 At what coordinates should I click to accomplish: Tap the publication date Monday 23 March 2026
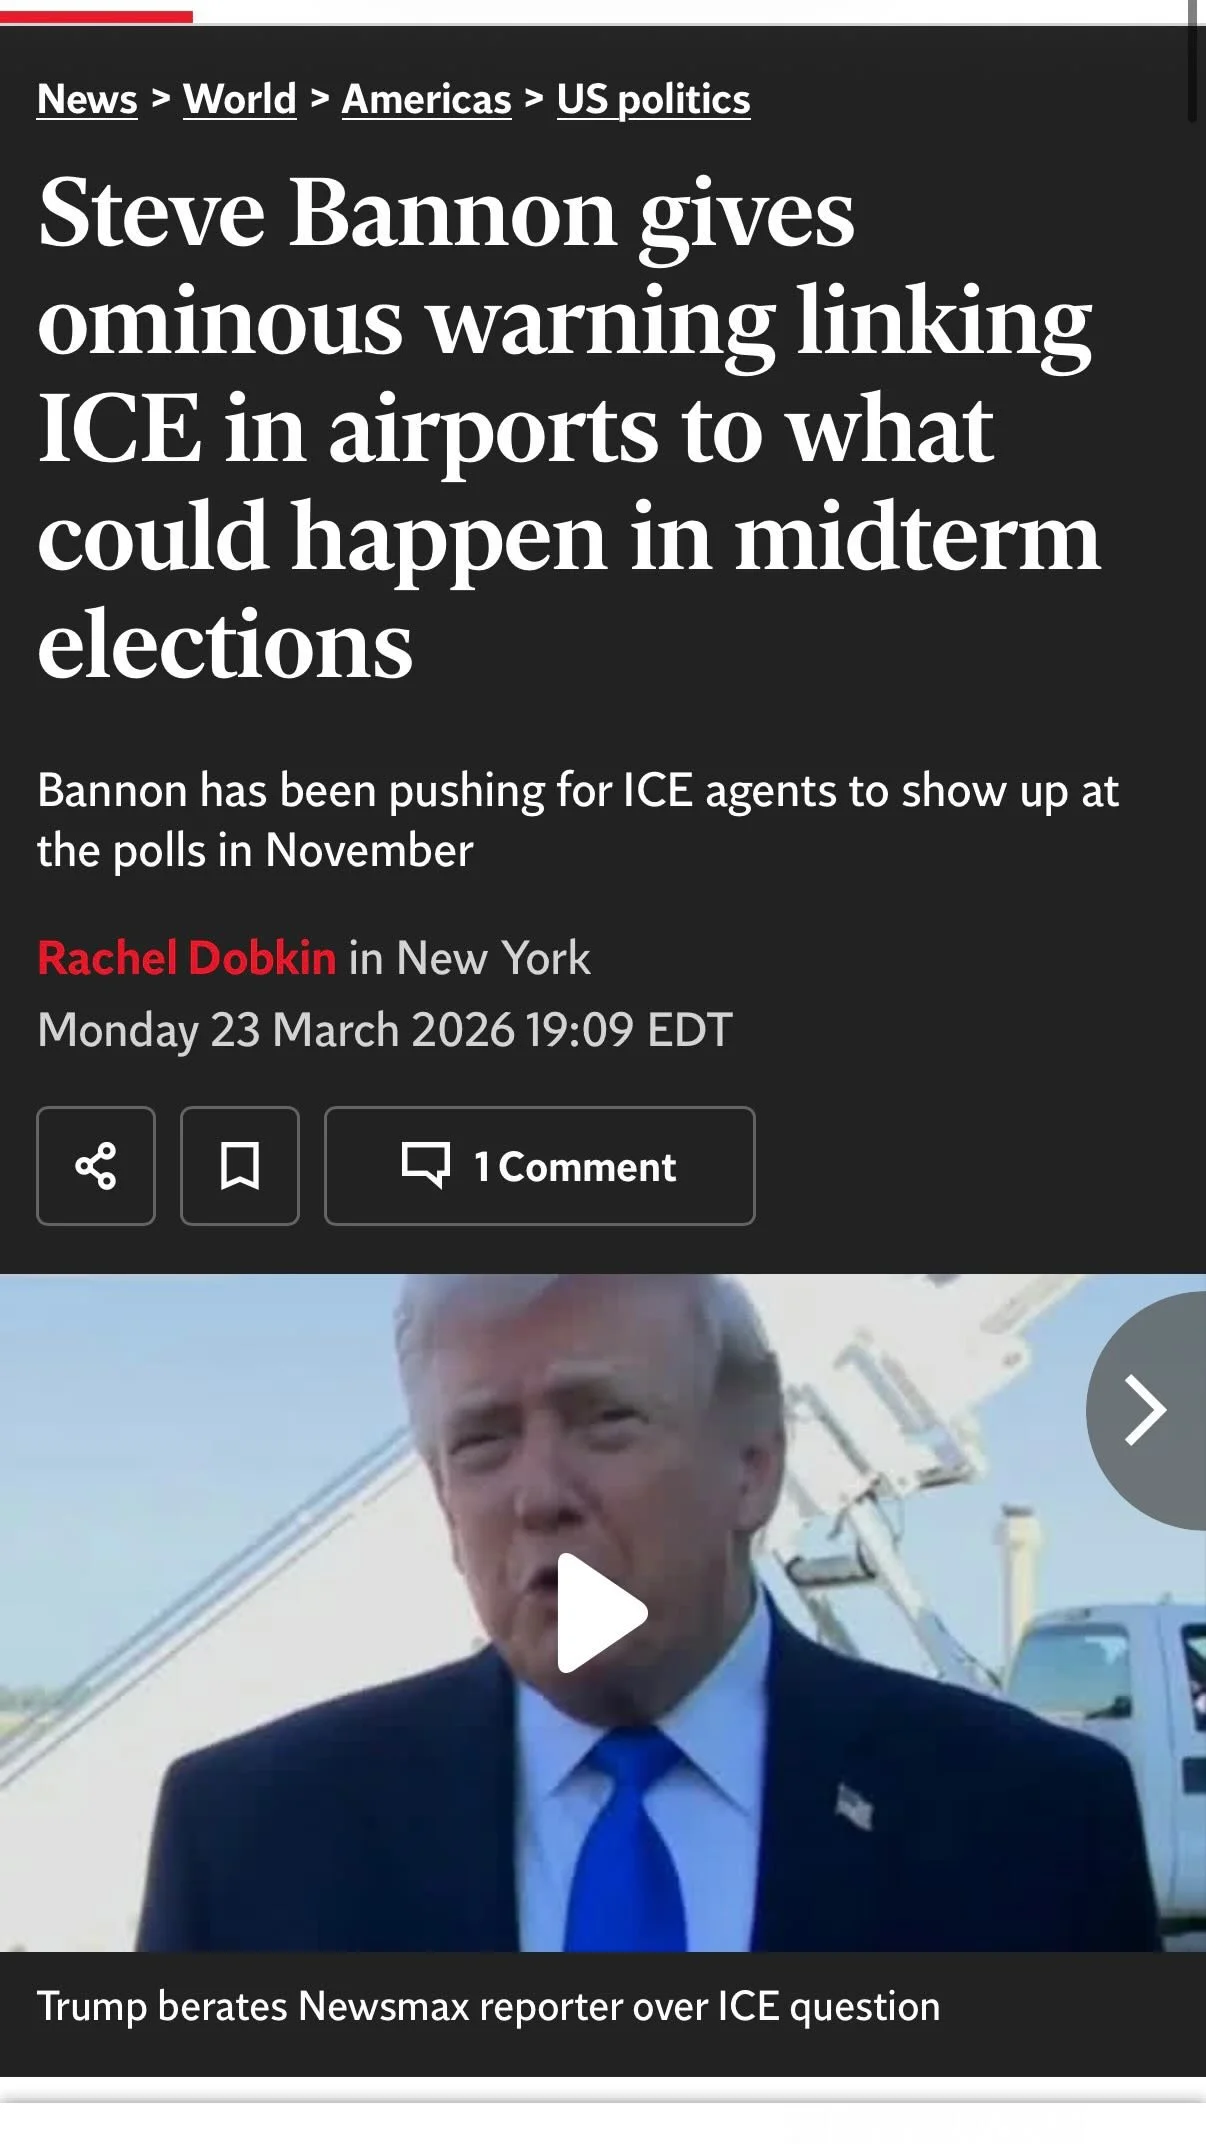click(385, 1030)
